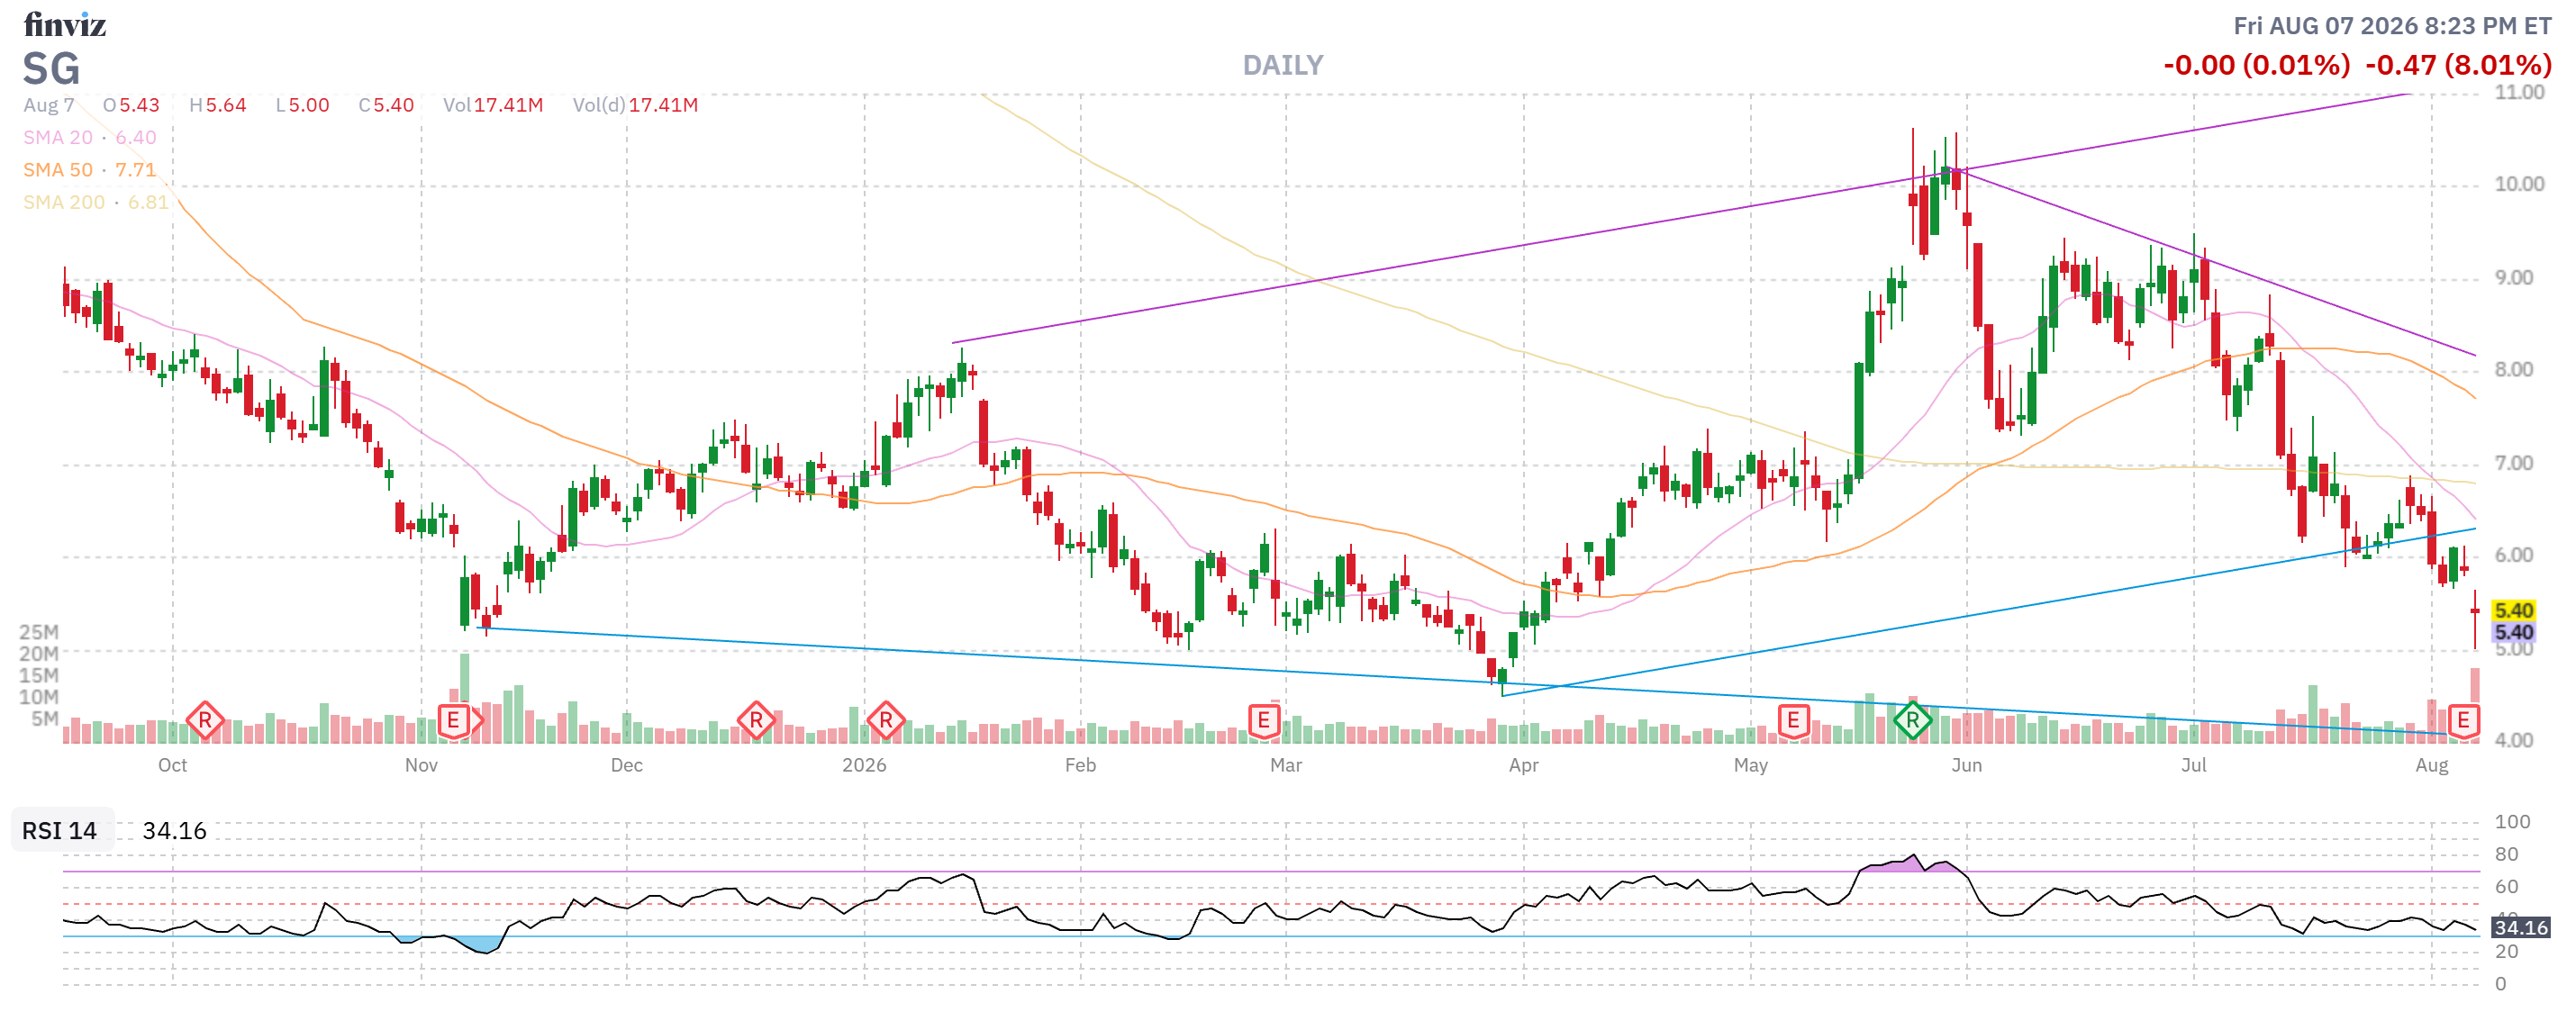This screenshot has width=2576, height=1012.
Task: Click the 80 label on the RSI axis
Action: pyautogui.click(x=2506, y=855)
